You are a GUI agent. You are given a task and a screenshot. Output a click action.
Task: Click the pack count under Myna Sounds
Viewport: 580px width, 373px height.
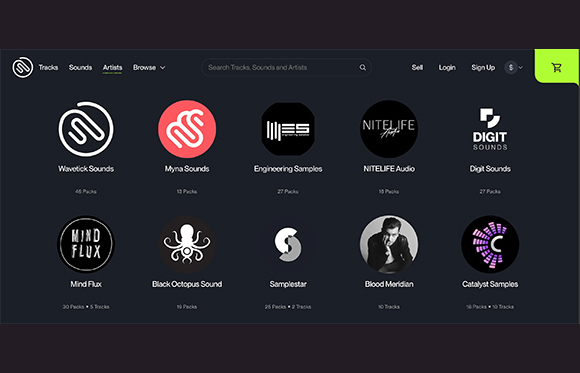(x=187, y=191)
